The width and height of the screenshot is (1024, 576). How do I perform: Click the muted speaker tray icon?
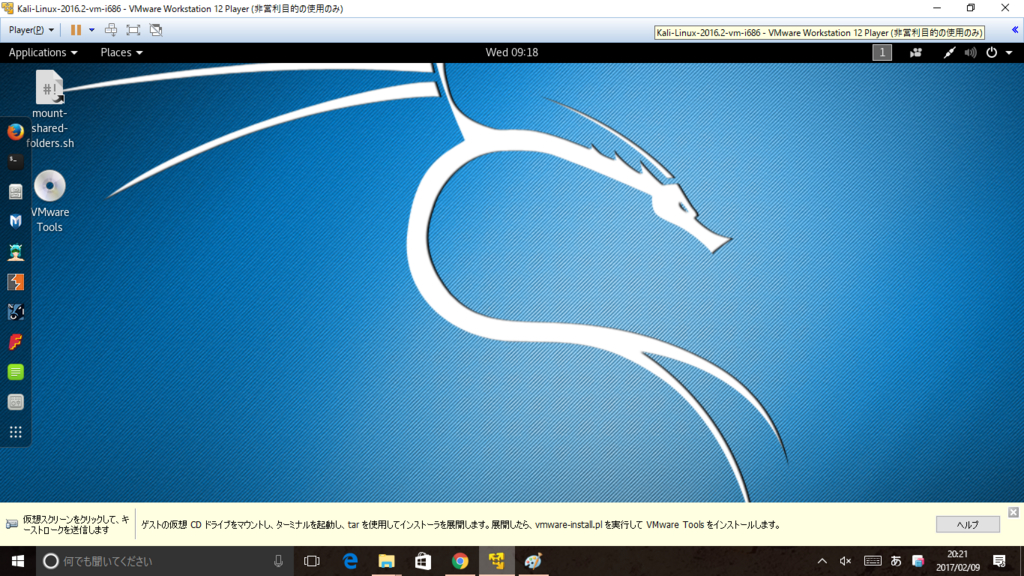pyautogui.click(x=846, y=561)
